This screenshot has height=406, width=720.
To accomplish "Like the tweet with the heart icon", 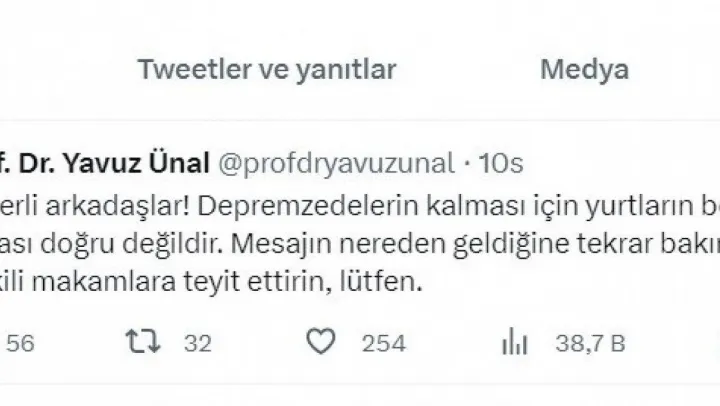I will coord(320,344).
